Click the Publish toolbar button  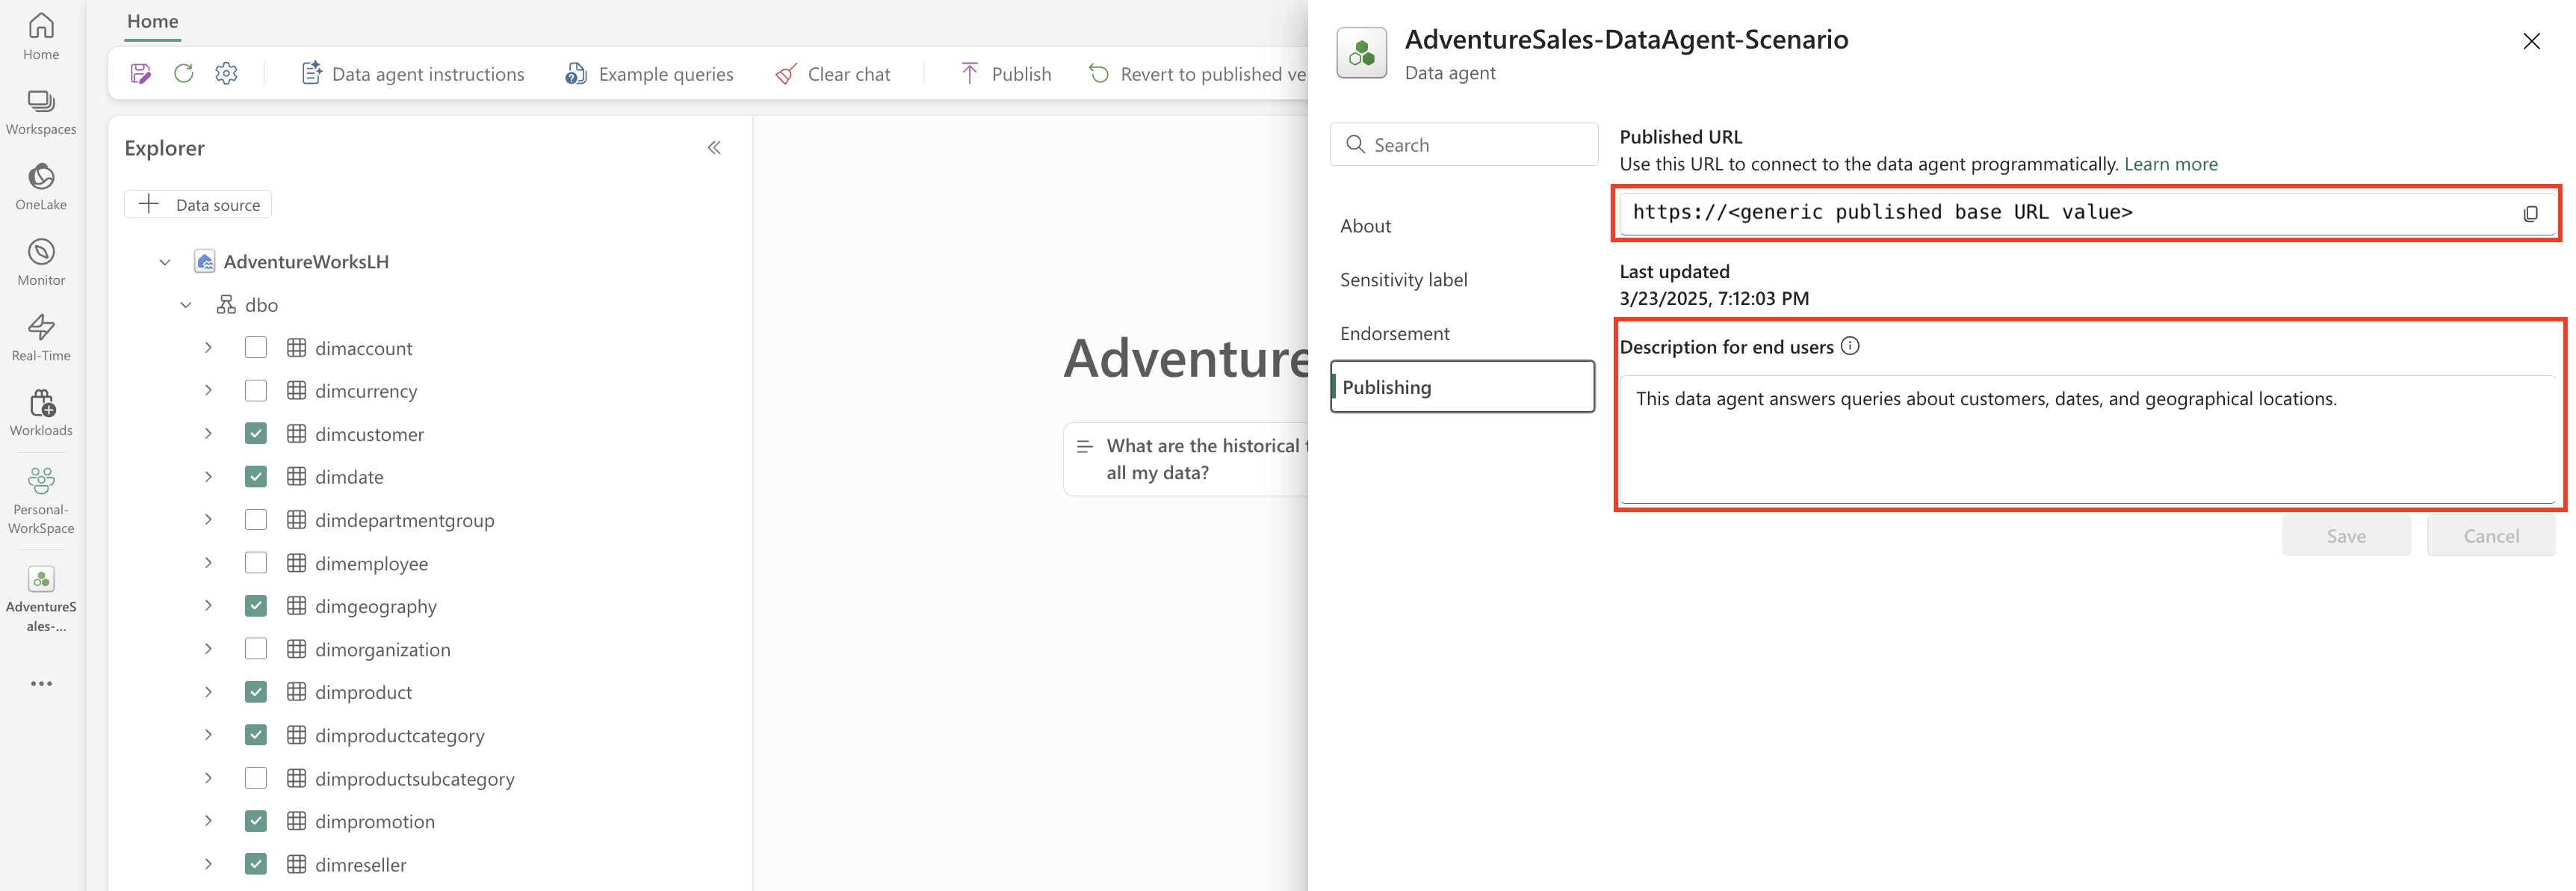(1005, 74)
